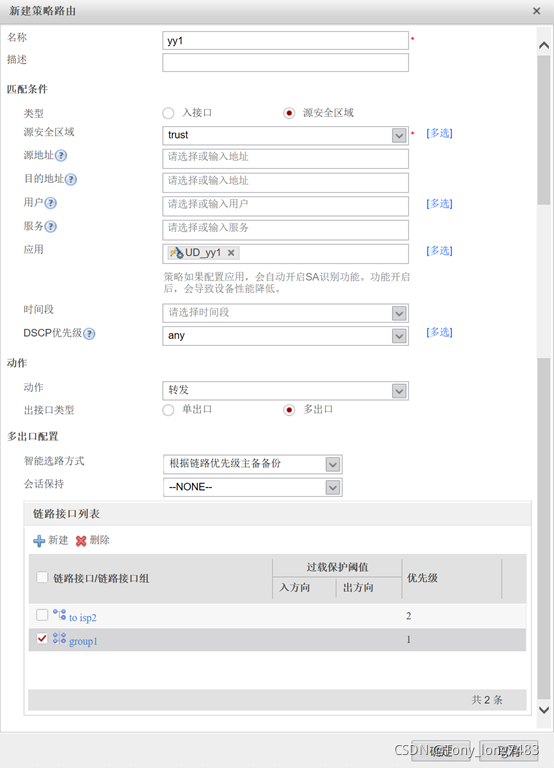554x768 pixels.
Task: Click 多选 link beside DSCP优先级
Action: click(439, 332)
